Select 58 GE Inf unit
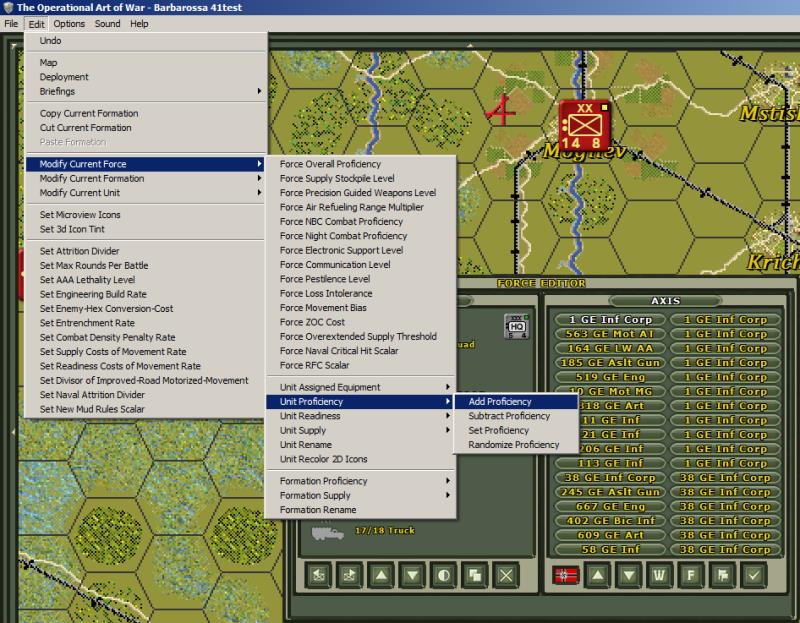 coord(610,549)
